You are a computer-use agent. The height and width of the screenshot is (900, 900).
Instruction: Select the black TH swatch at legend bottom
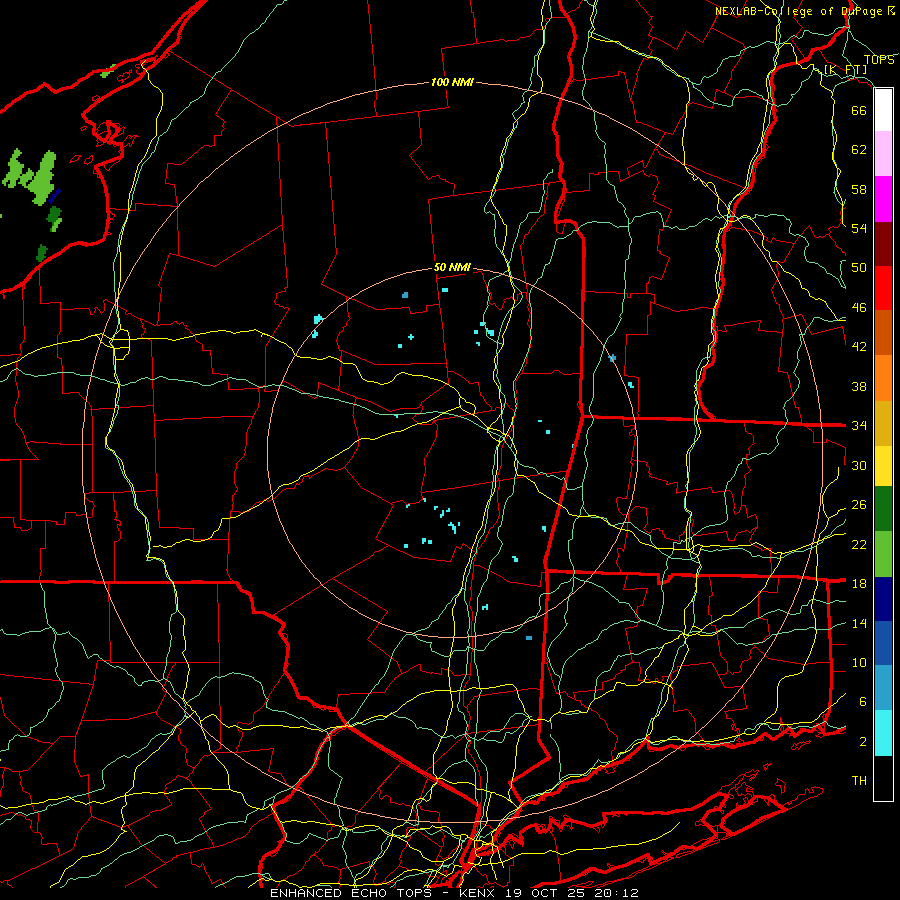pos(883,778)
